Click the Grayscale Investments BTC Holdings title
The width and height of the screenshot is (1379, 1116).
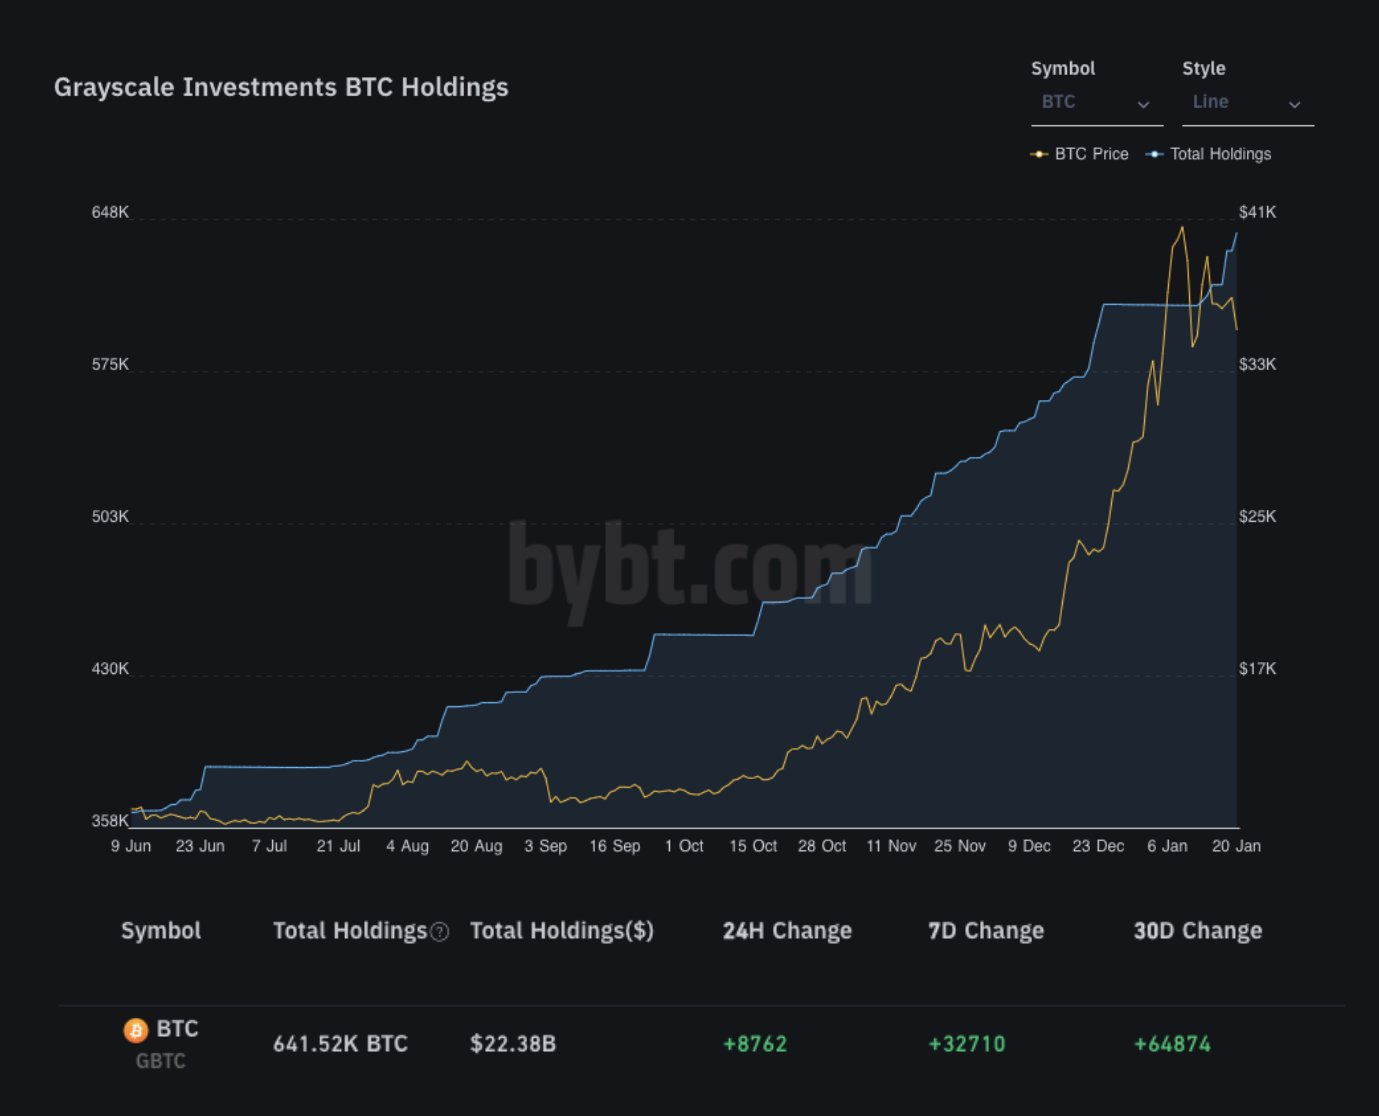point(281,88)
